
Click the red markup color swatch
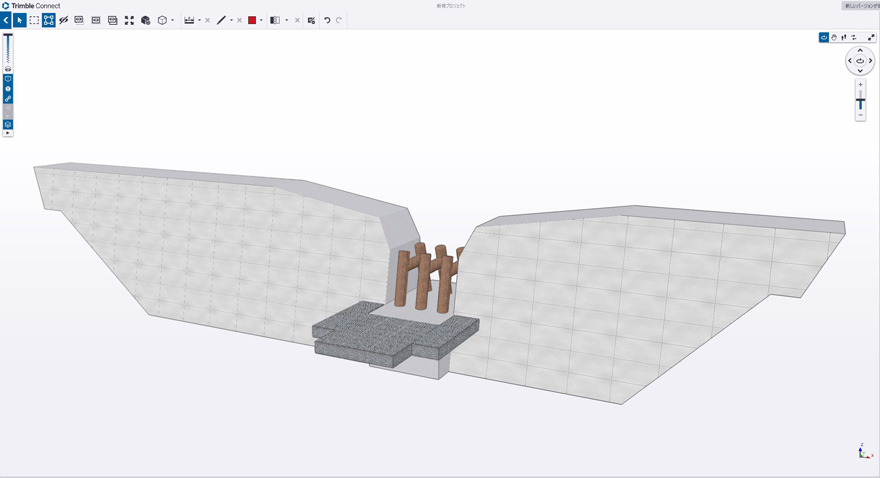click(252, 20)
